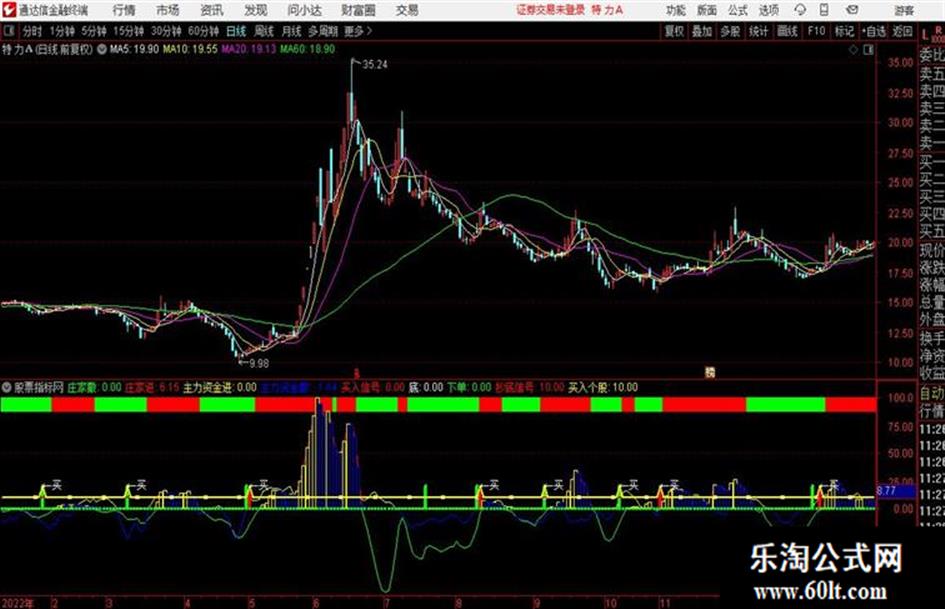
Task: Click the 标记 mark button
Action: 844,31
